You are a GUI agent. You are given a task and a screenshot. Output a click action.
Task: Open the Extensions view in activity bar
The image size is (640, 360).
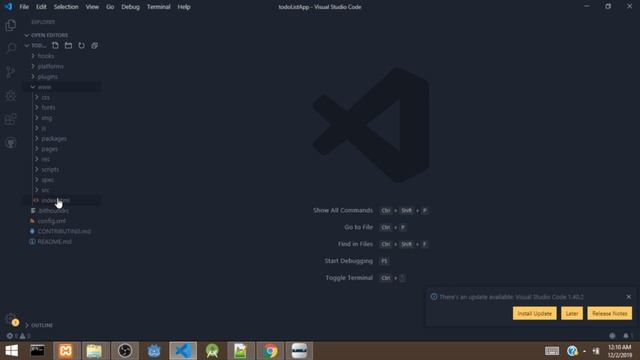[x=11, y=119]
